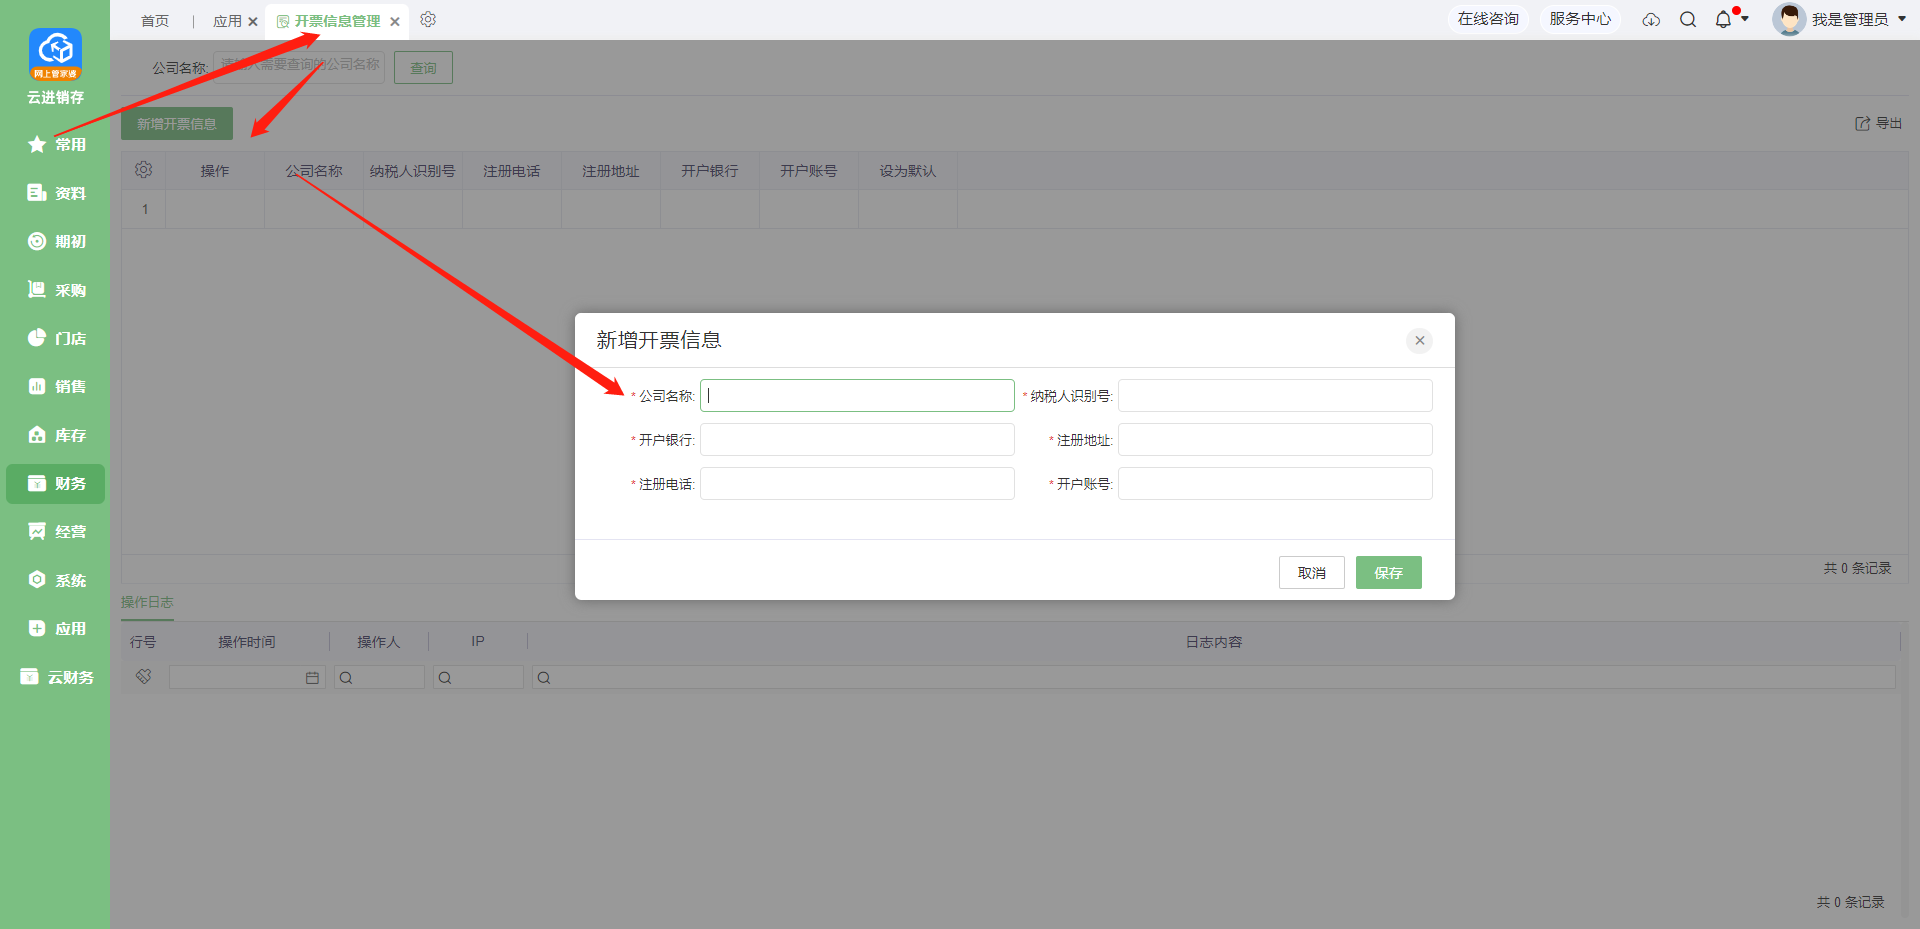Viewport: 1920px width, 929px height.
Task: Click the 操作人 filter search field
Action: pyautogui.click(x=379, y=678)
